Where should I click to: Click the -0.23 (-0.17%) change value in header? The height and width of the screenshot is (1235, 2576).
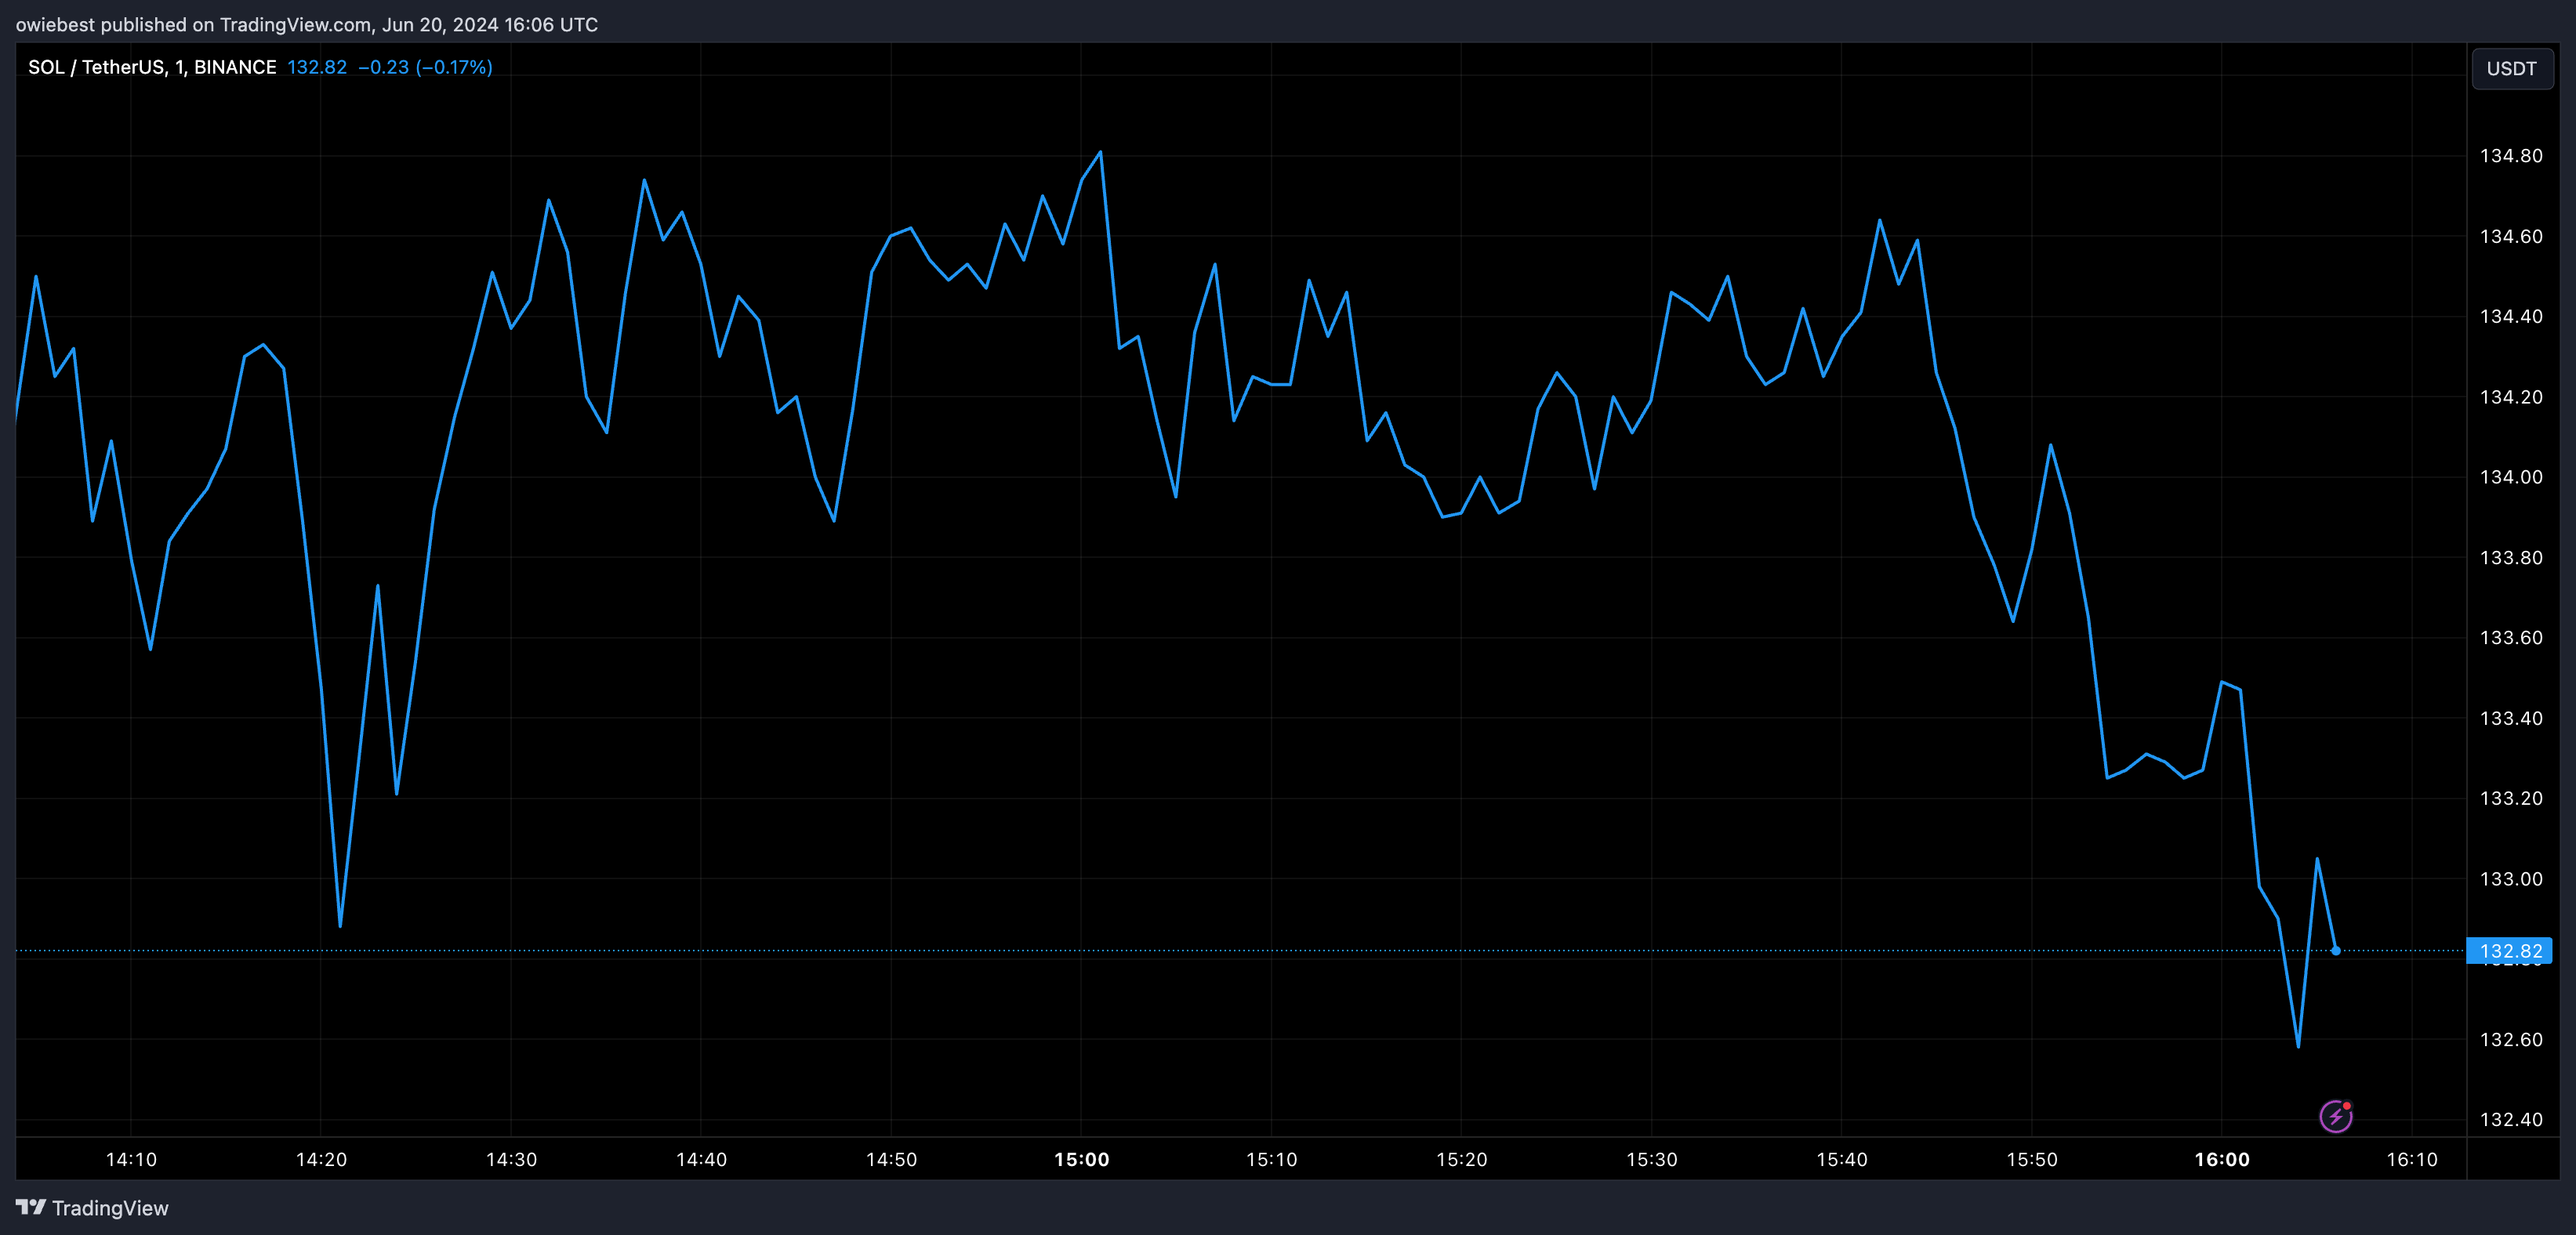[425, 67]
